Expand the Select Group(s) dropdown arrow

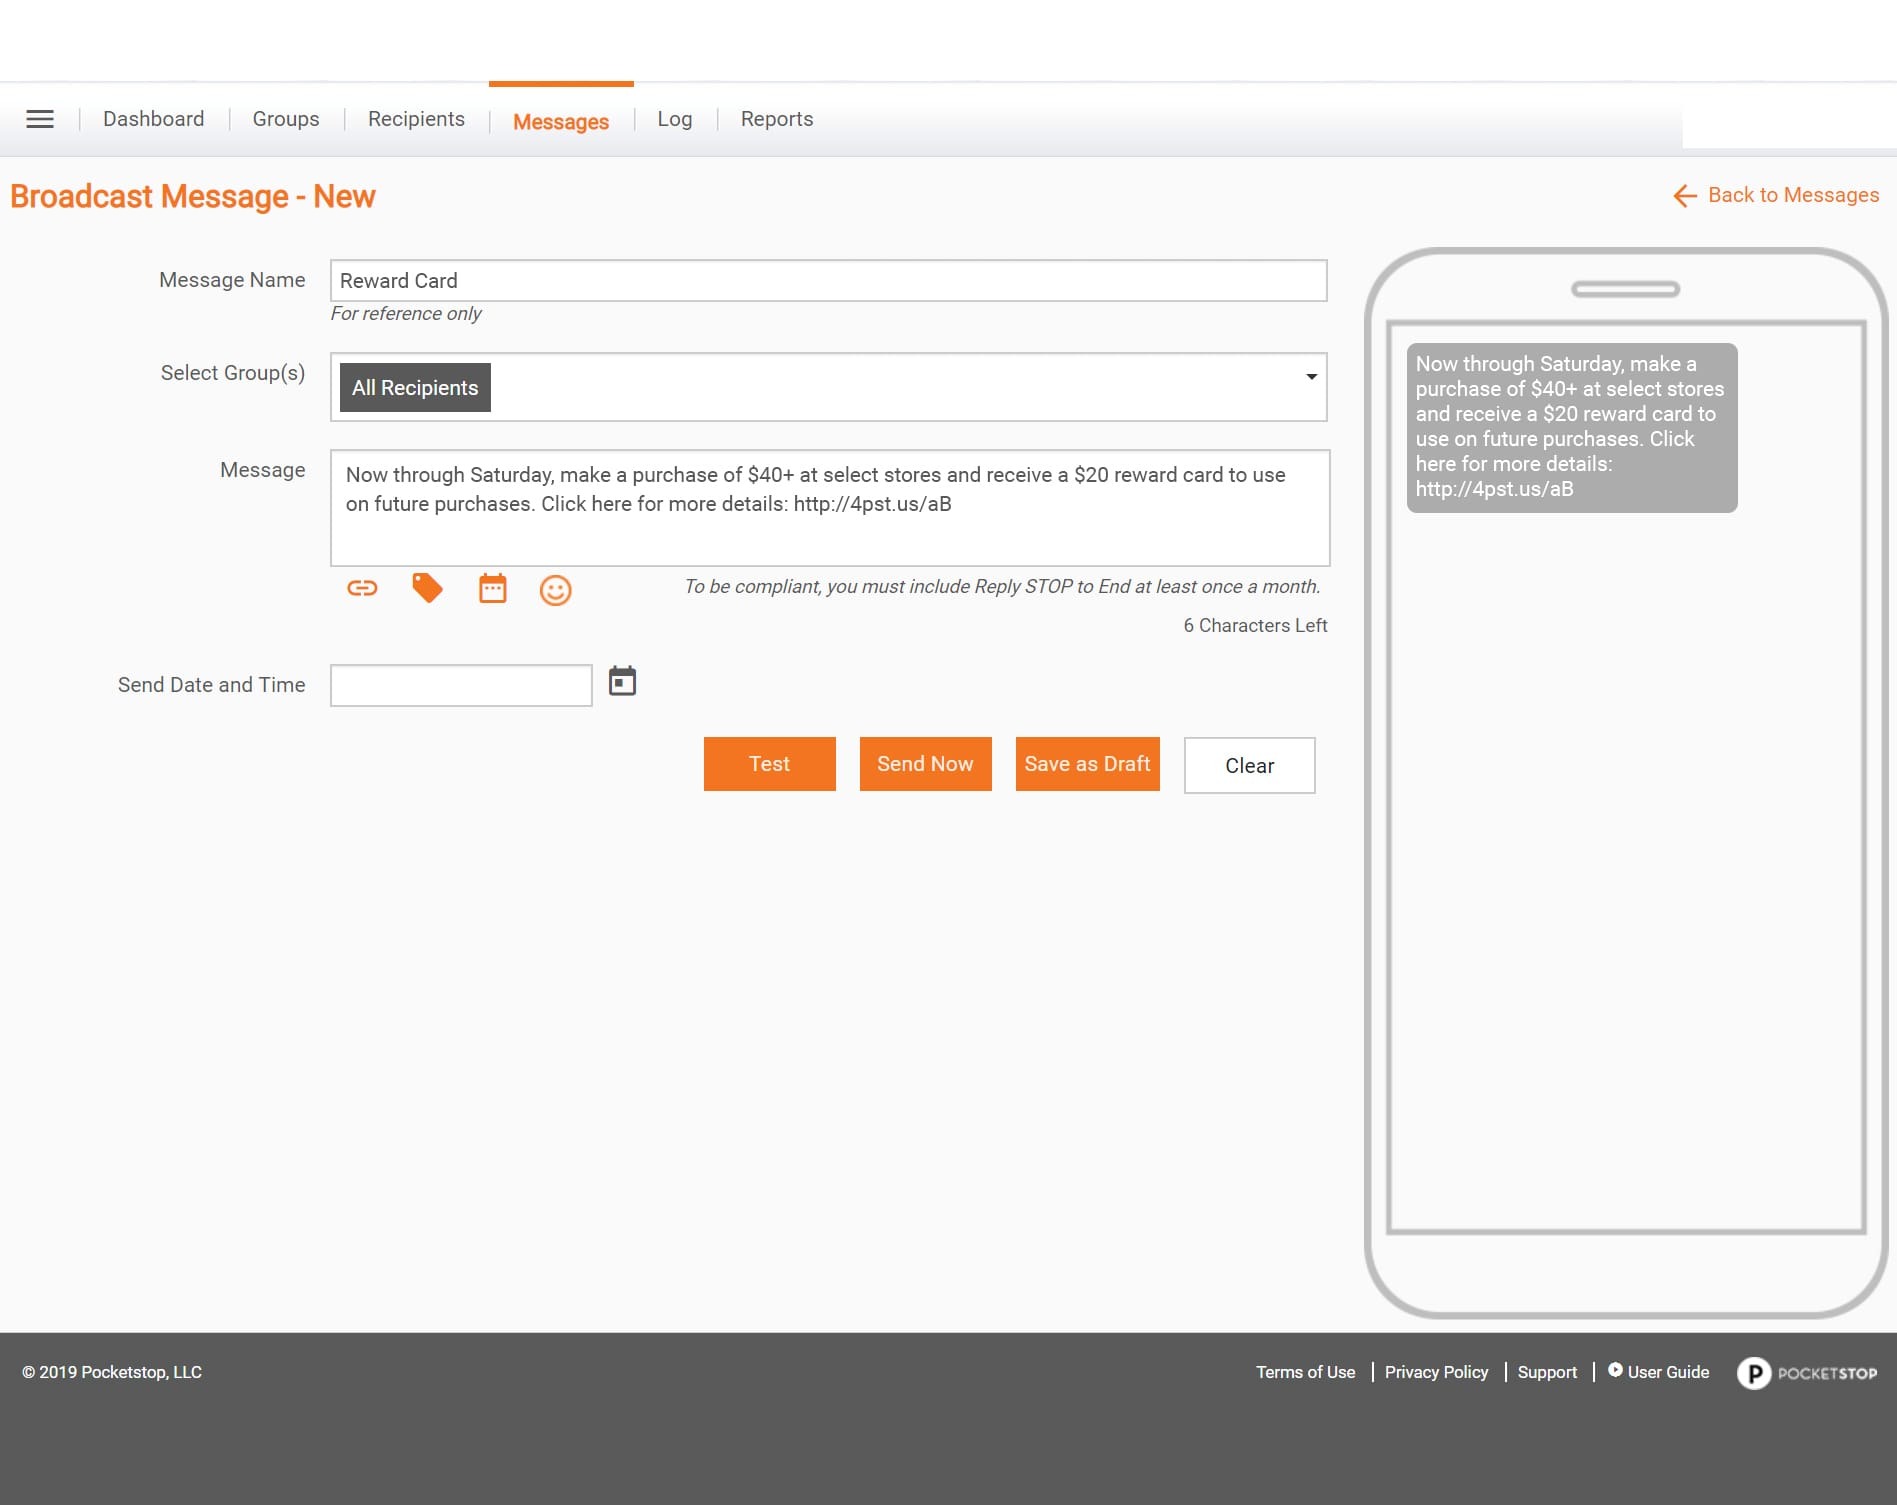click(1310, 377)
